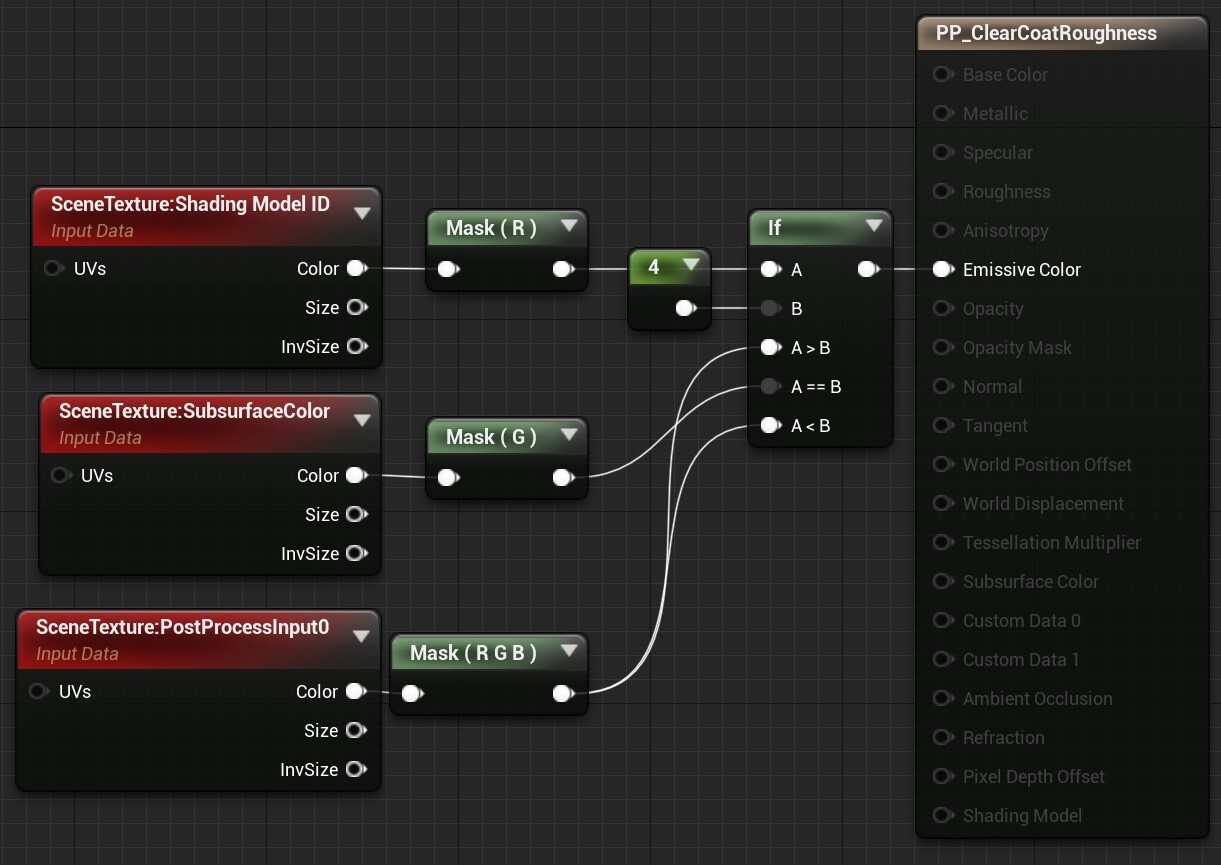Collapse the If node arrow

click(873, 226)
